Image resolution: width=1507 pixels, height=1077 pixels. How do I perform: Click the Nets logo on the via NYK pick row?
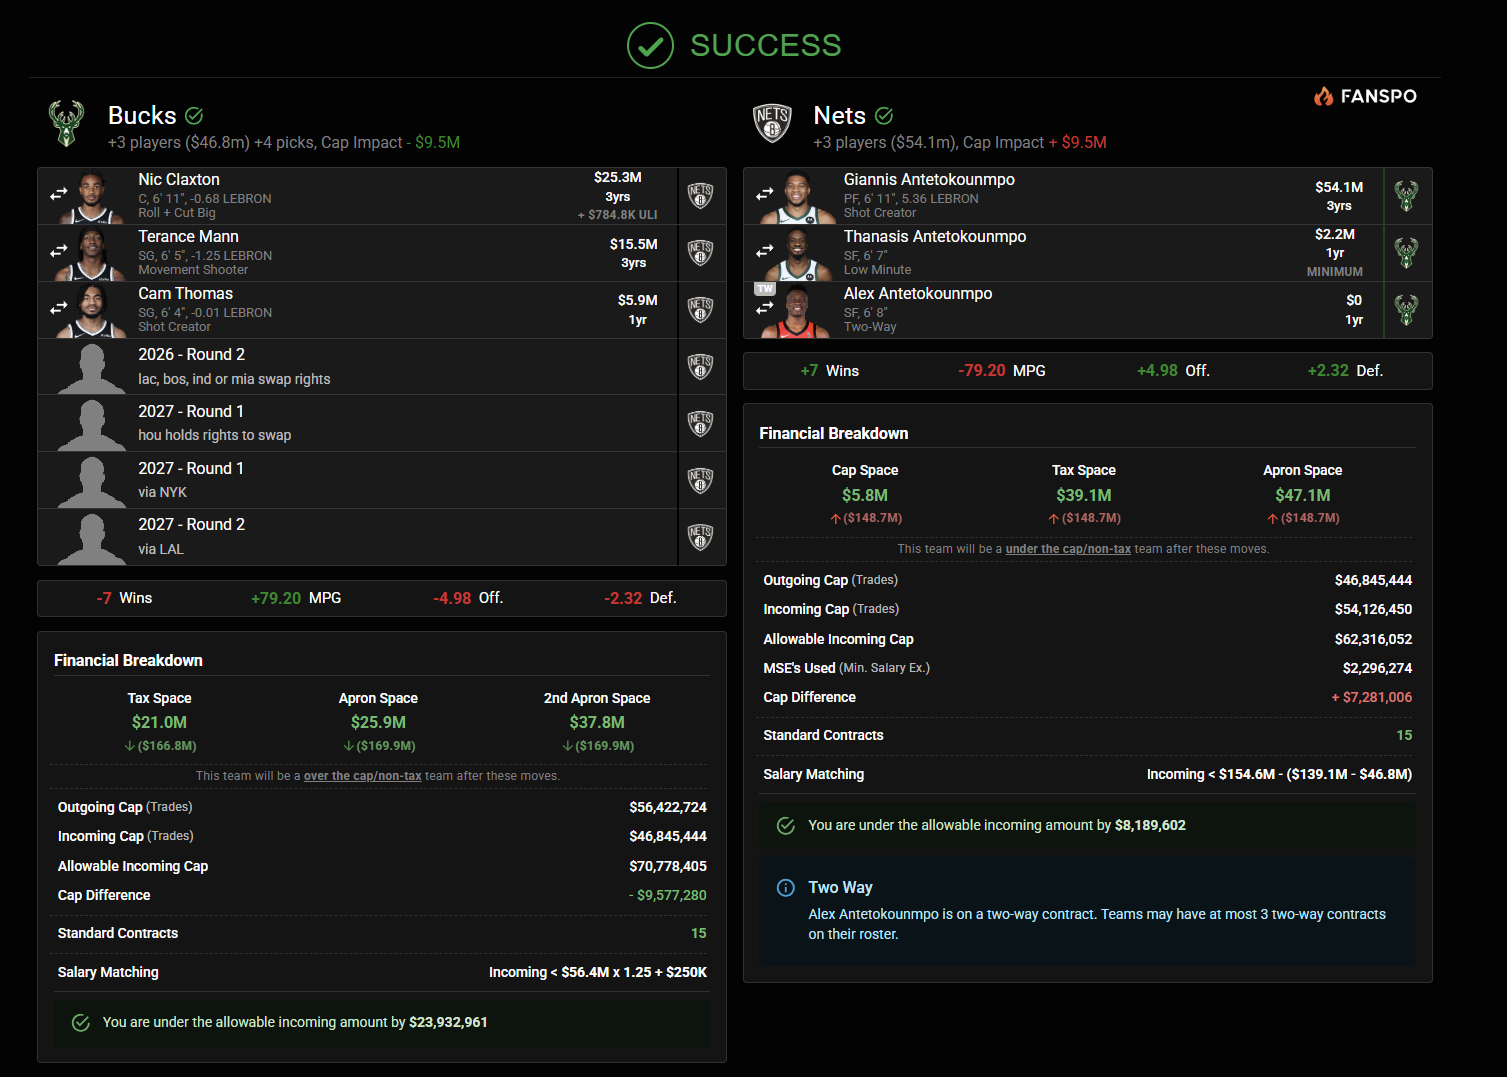tap(700, 481)
